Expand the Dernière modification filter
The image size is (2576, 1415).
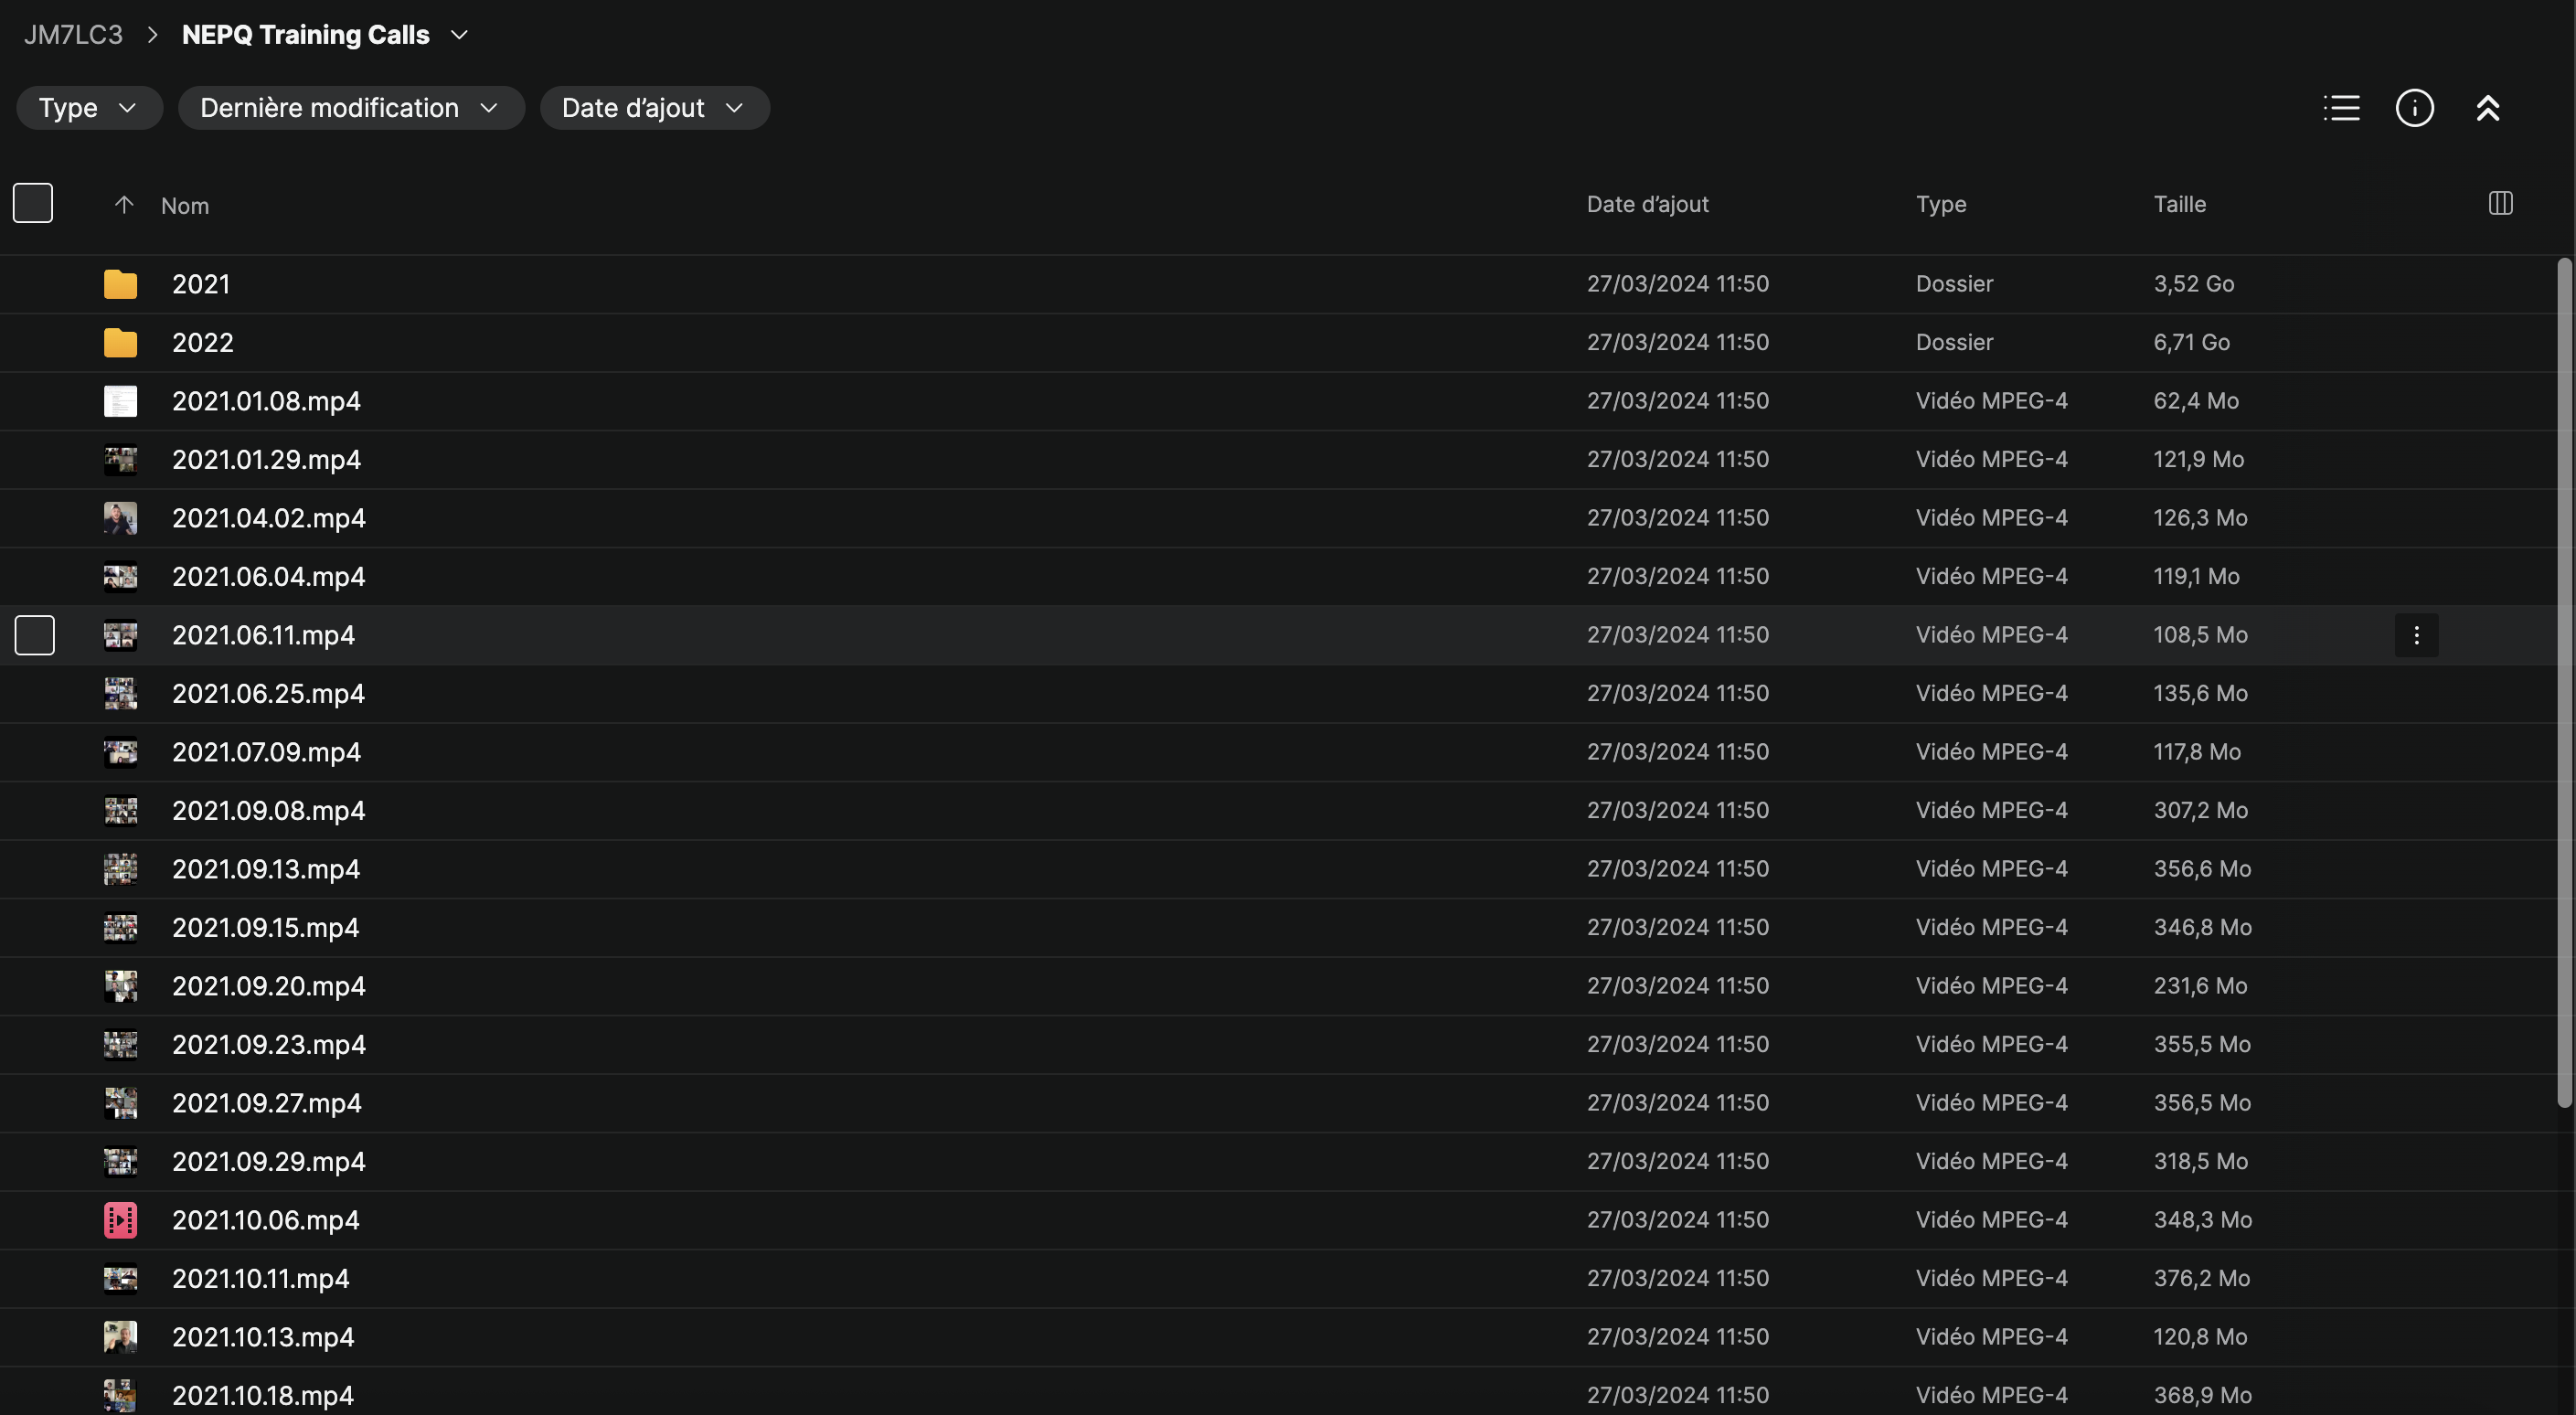click(350, 108)
